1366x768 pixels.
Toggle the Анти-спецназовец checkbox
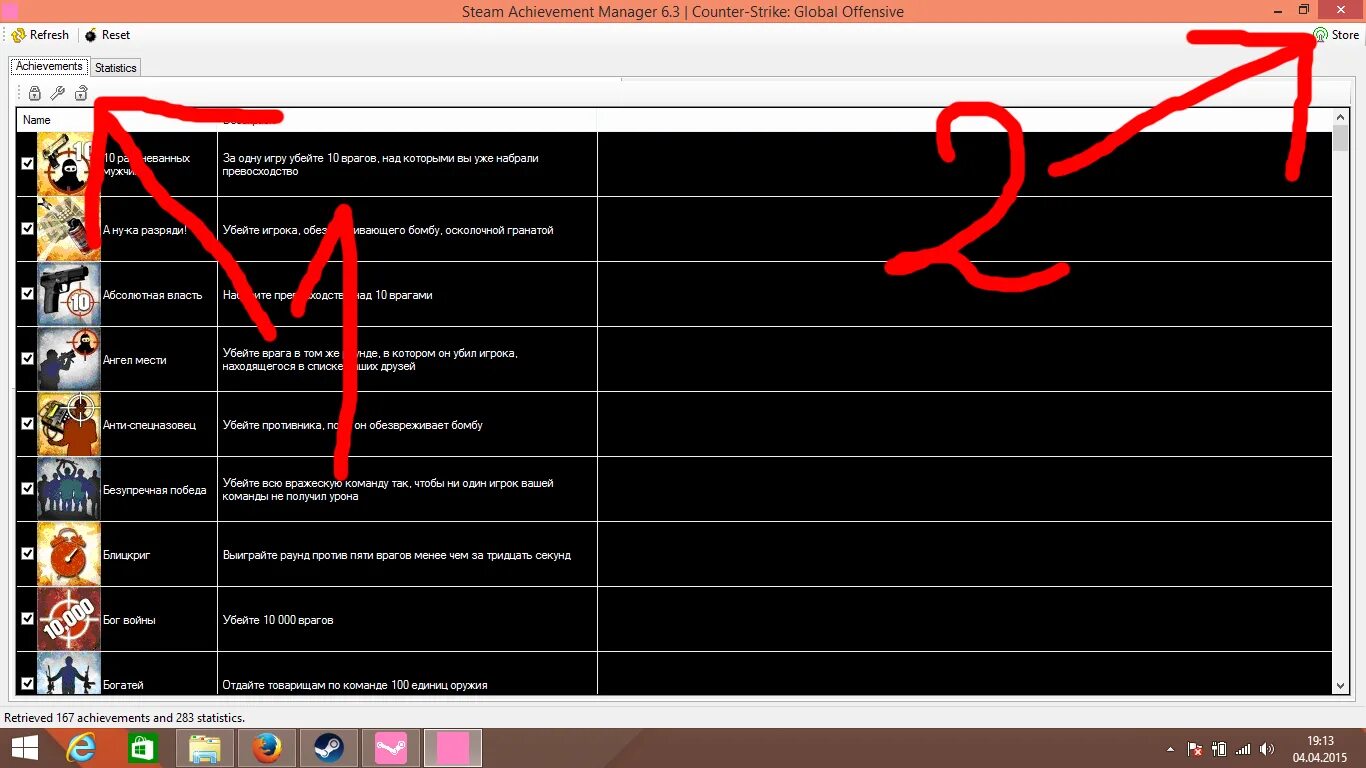pyautogui.click(x=28, y=424)
